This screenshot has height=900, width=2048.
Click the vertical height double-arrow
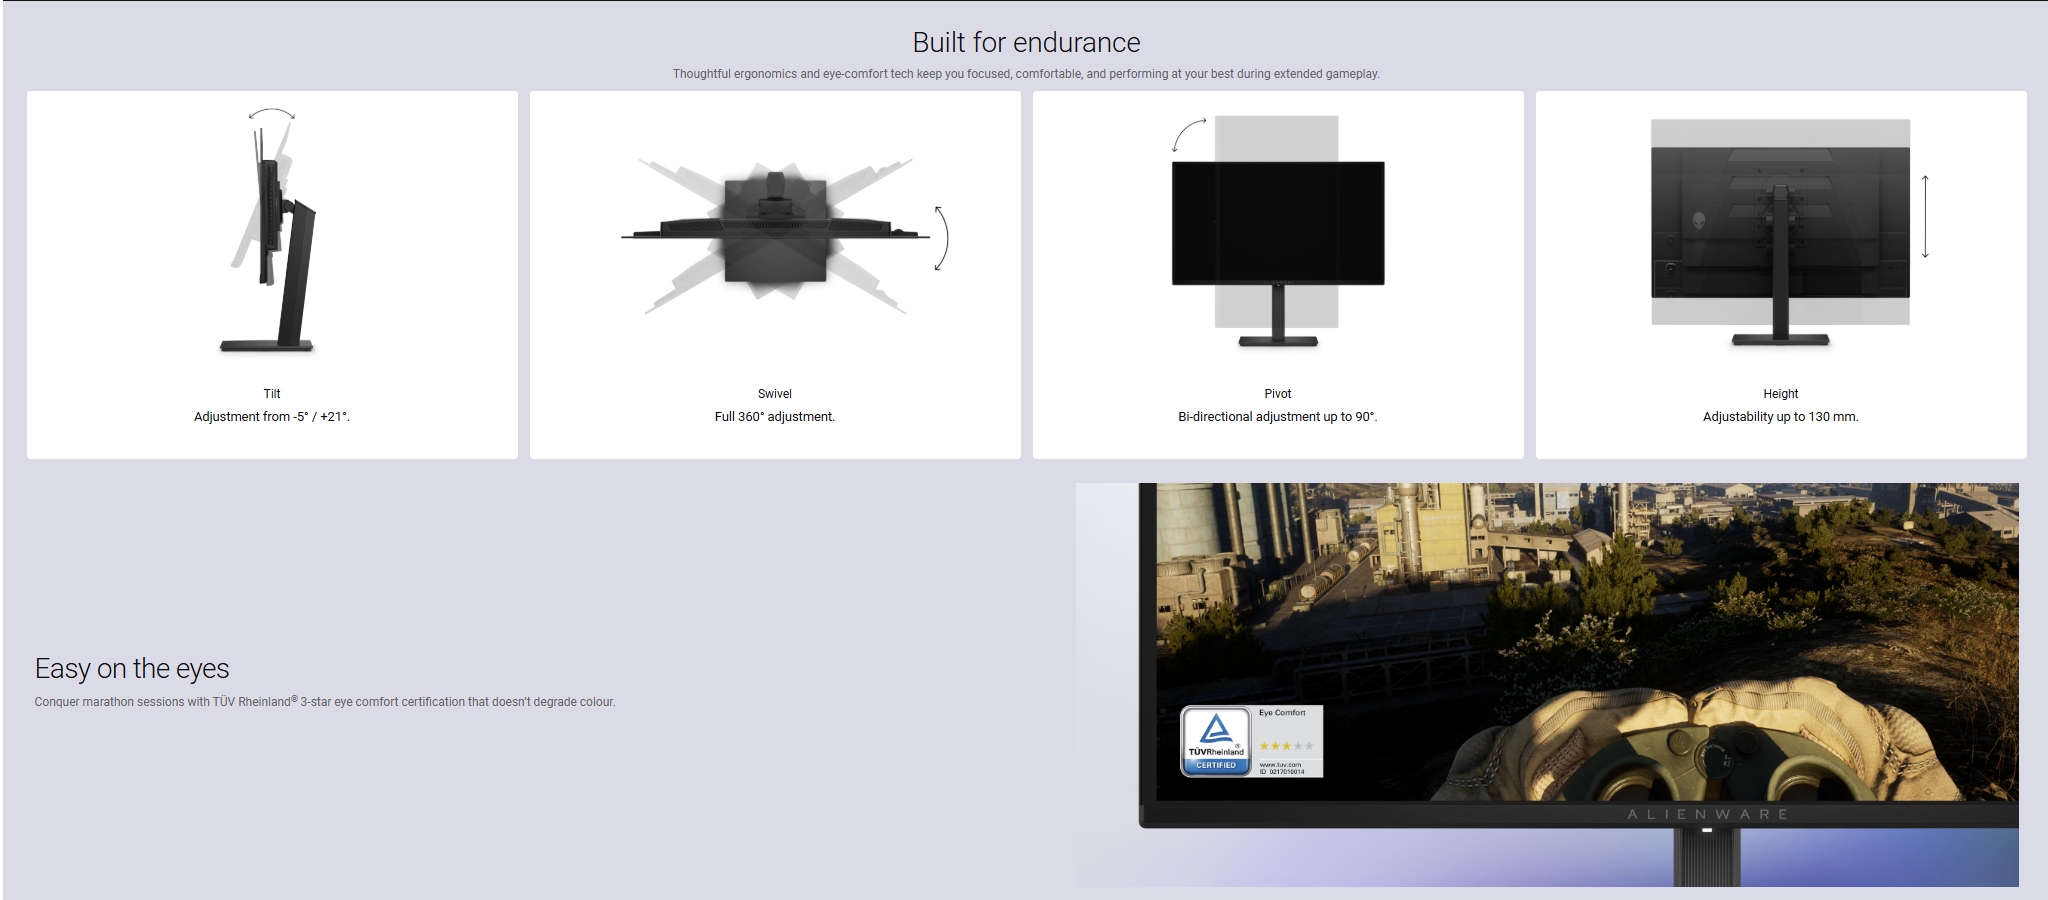(x=1925, y=216)
